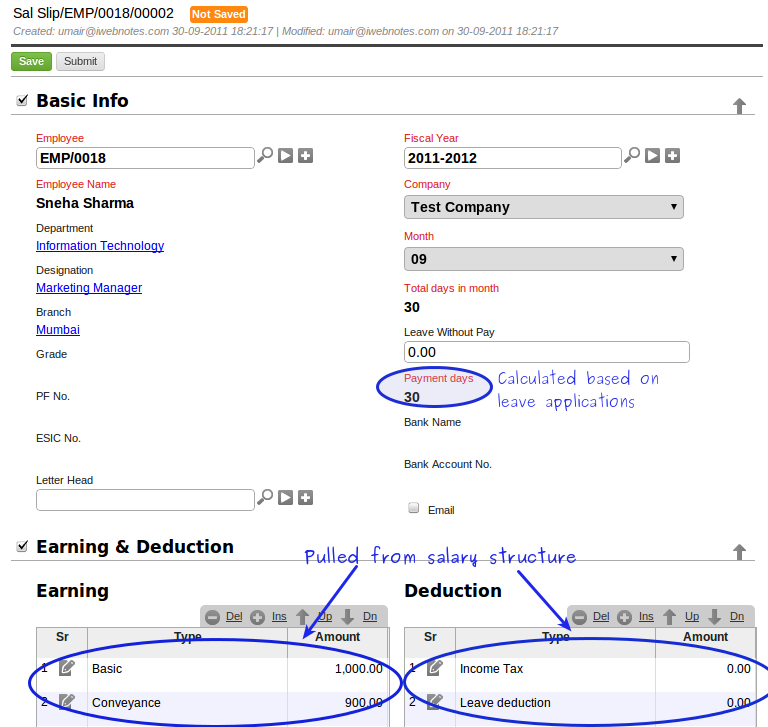Add new Fiscal Year with plus icon
The height and width of the screenshot is (727, 768).
tap(672, 156)
